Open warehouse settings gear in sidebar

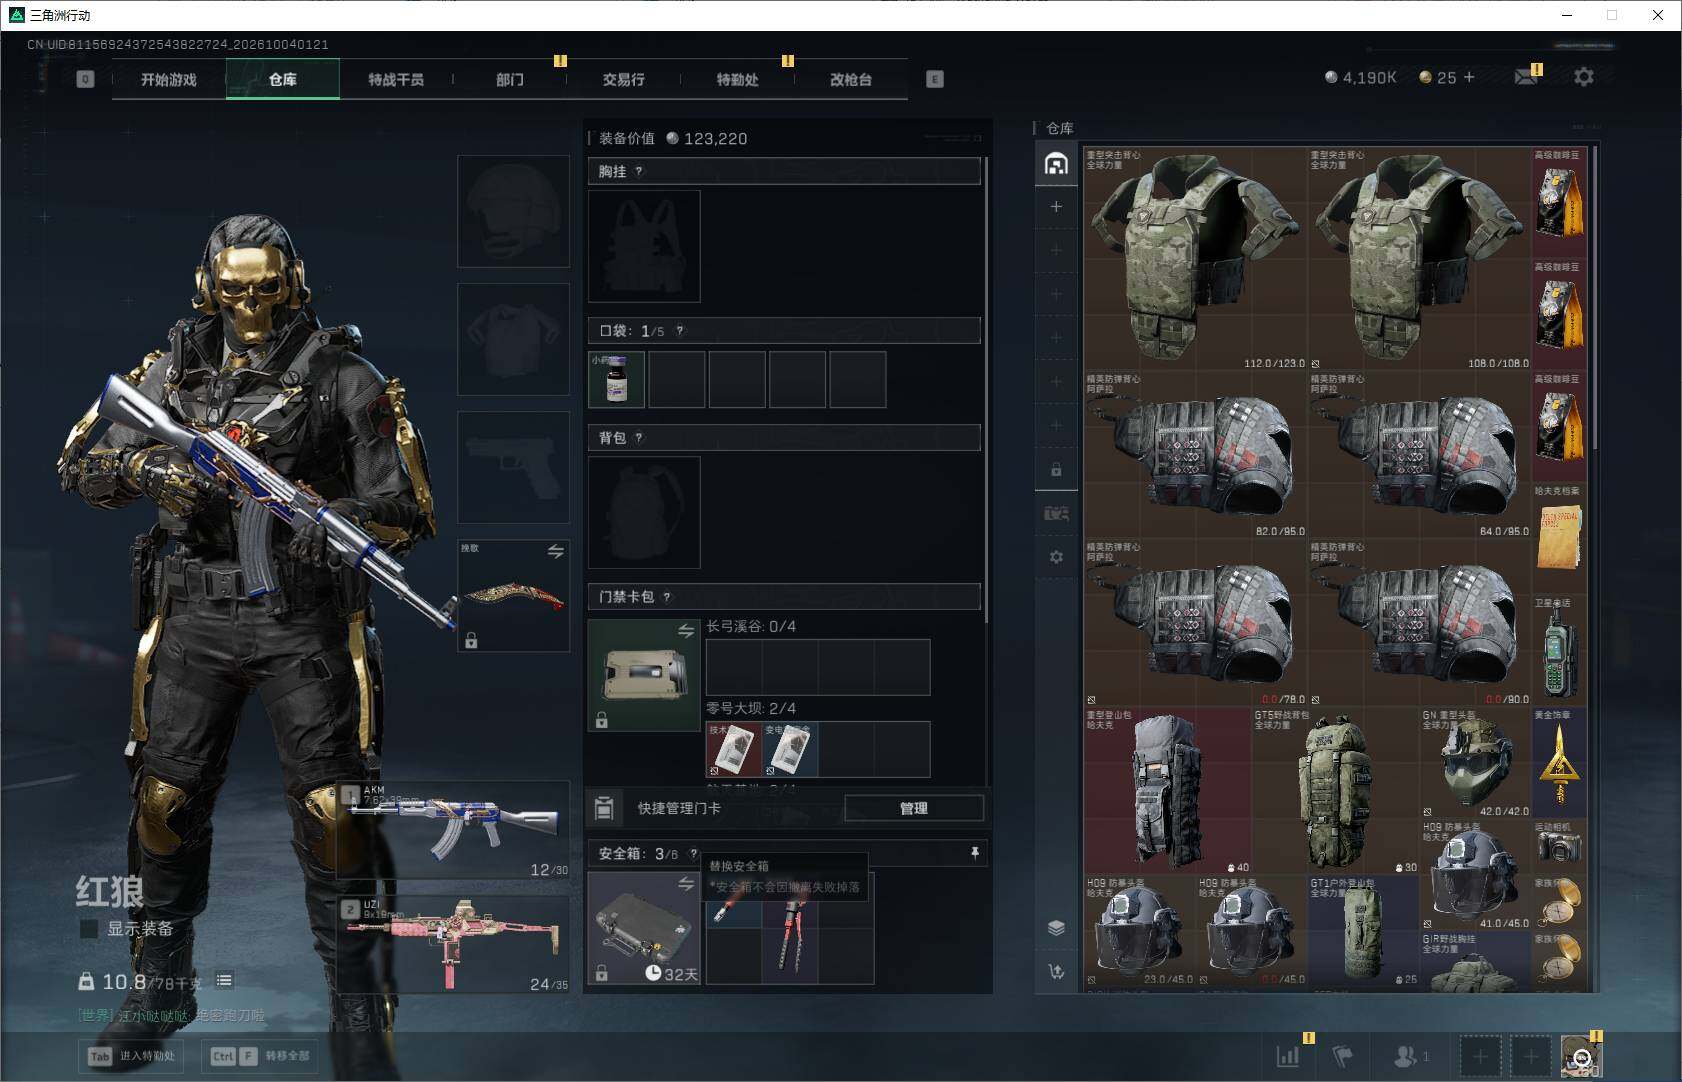click(x=1056, y=557)
